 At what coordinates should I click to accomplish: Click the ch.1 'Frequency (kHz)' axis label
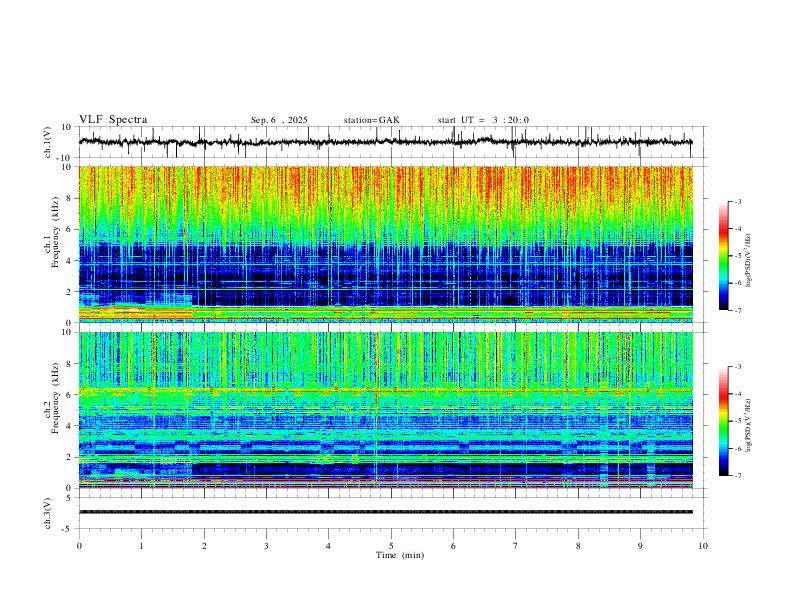point(55,233)
